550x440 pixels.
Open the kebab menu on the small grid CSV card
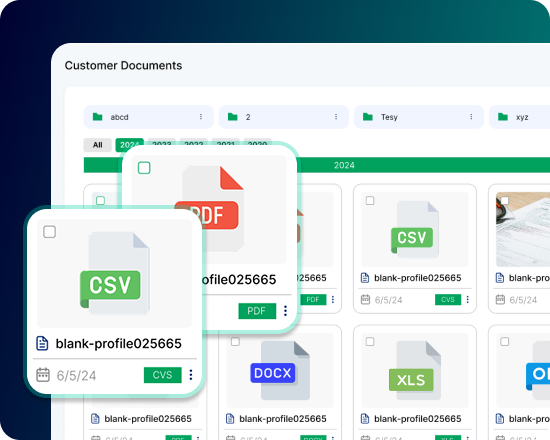[467, 299]
